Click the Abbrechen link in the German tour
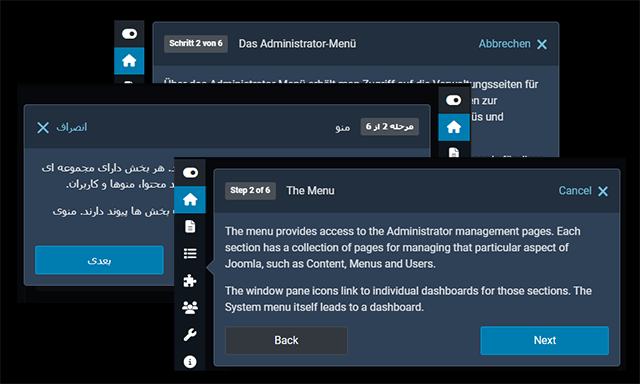The height and width of the screenshot is (384, 640). pyautogui.click(x=504, y=44)
